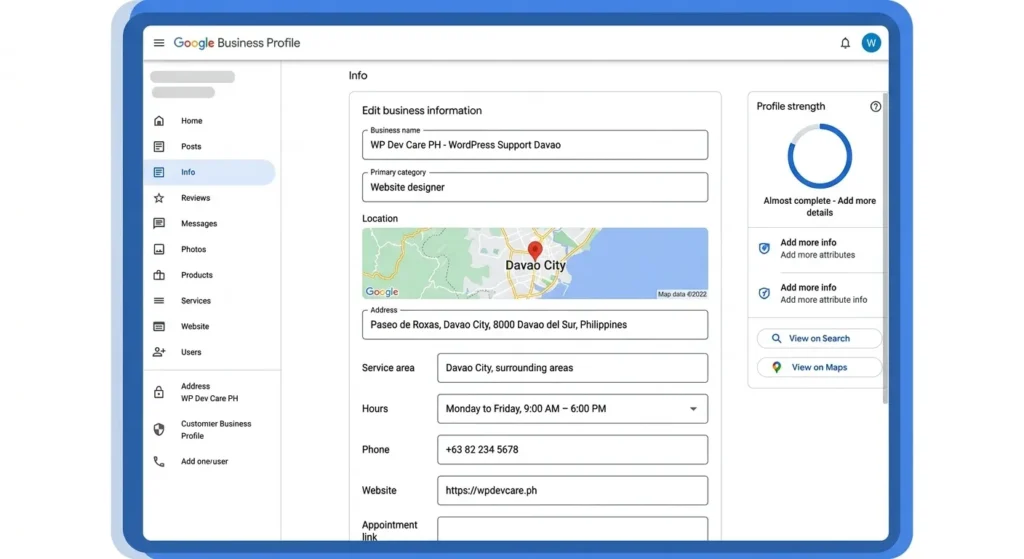The height and width of the screenshot is (559, 1024).
Task: Click the Info sidebar icon
Action: tap(159, 172)
